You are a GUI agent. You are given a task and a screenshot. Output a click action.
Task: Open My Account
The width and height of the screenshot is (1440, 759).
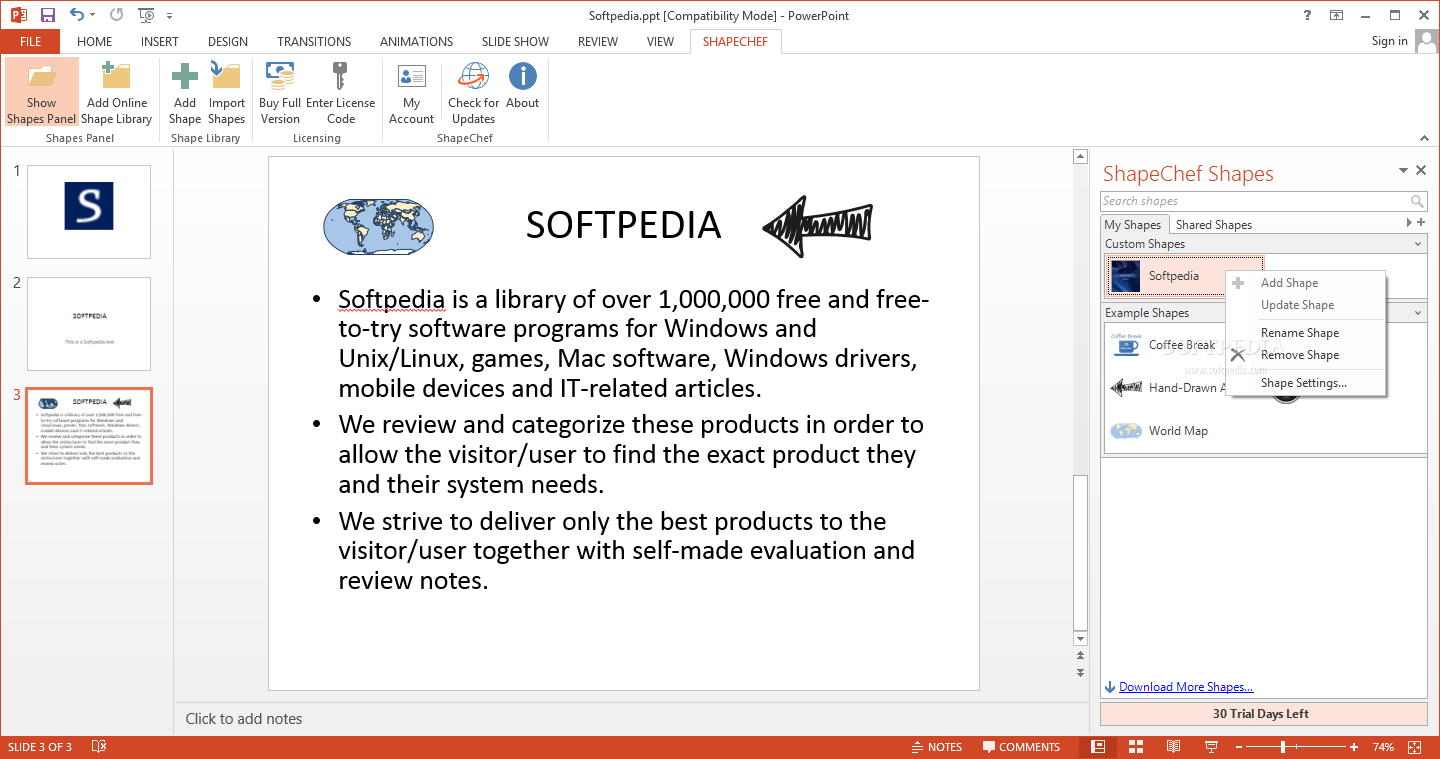412,92
